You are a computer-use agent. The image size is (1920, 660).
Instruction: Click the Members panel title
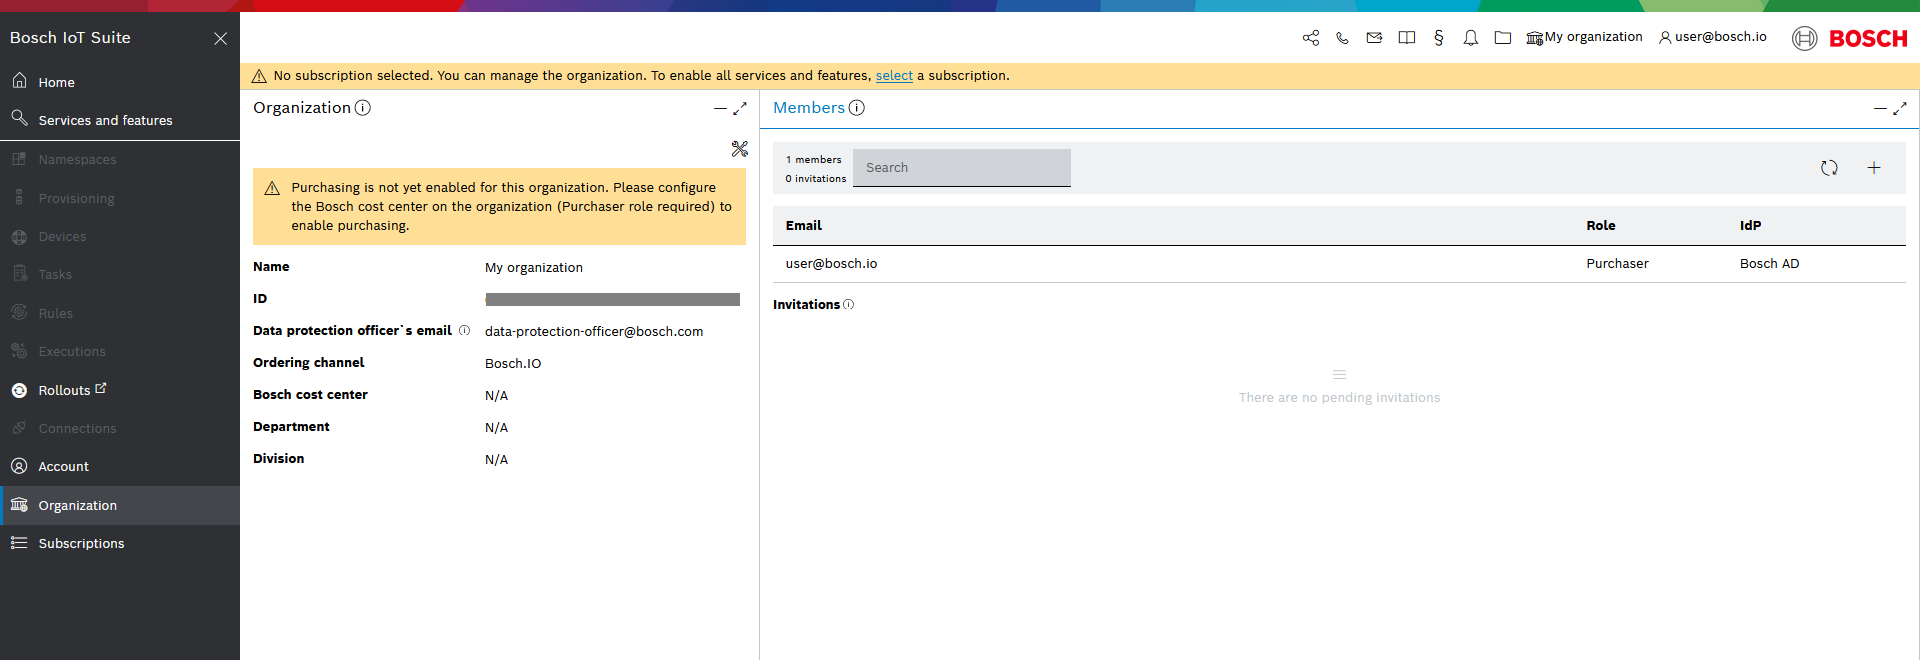[x=809, y=108]
